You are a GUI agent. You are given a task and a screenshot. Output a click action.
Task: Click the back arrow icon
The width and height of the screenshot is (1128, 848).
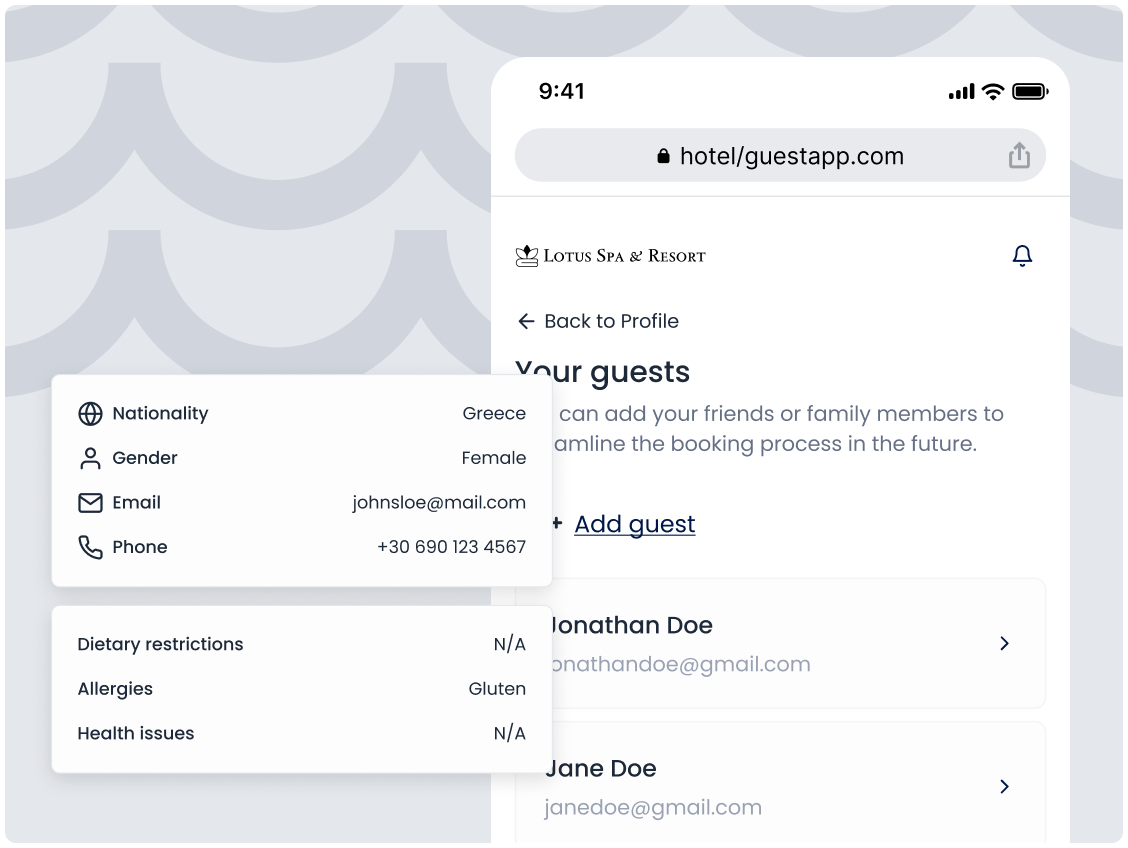pos(527,321)
